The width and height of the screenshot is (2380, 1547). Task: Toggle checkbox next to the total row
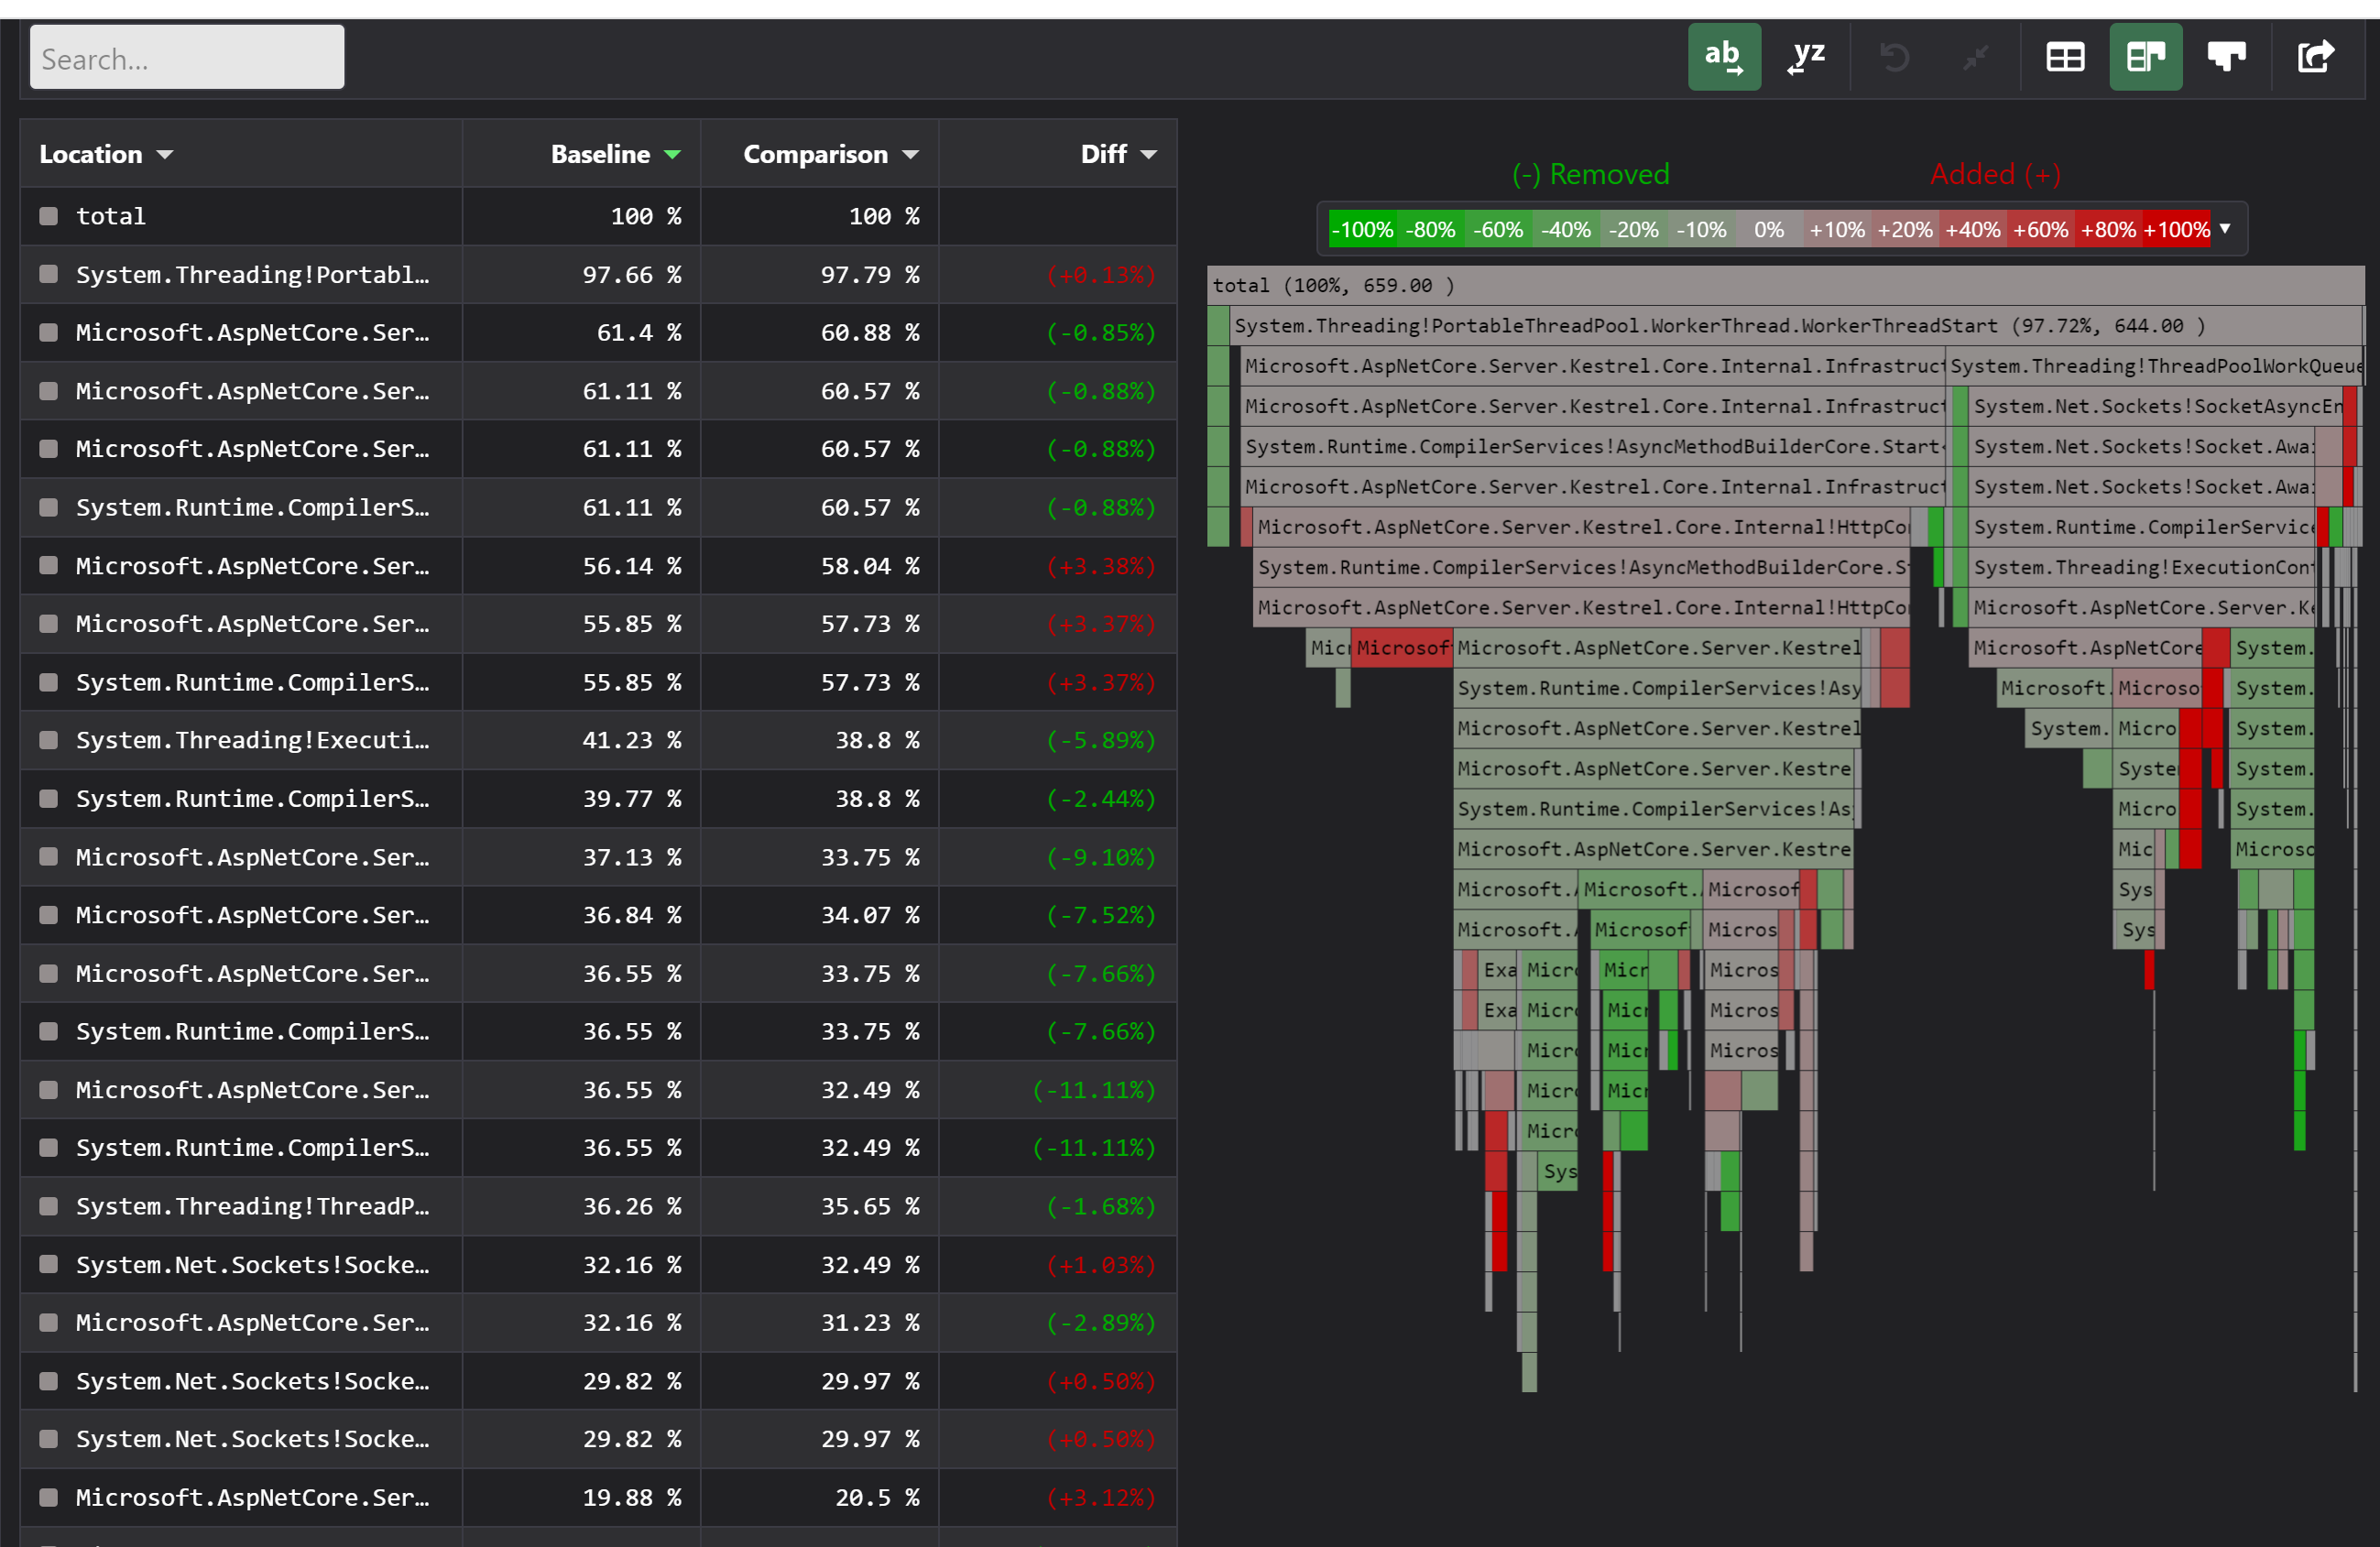[x=48, y=216]
